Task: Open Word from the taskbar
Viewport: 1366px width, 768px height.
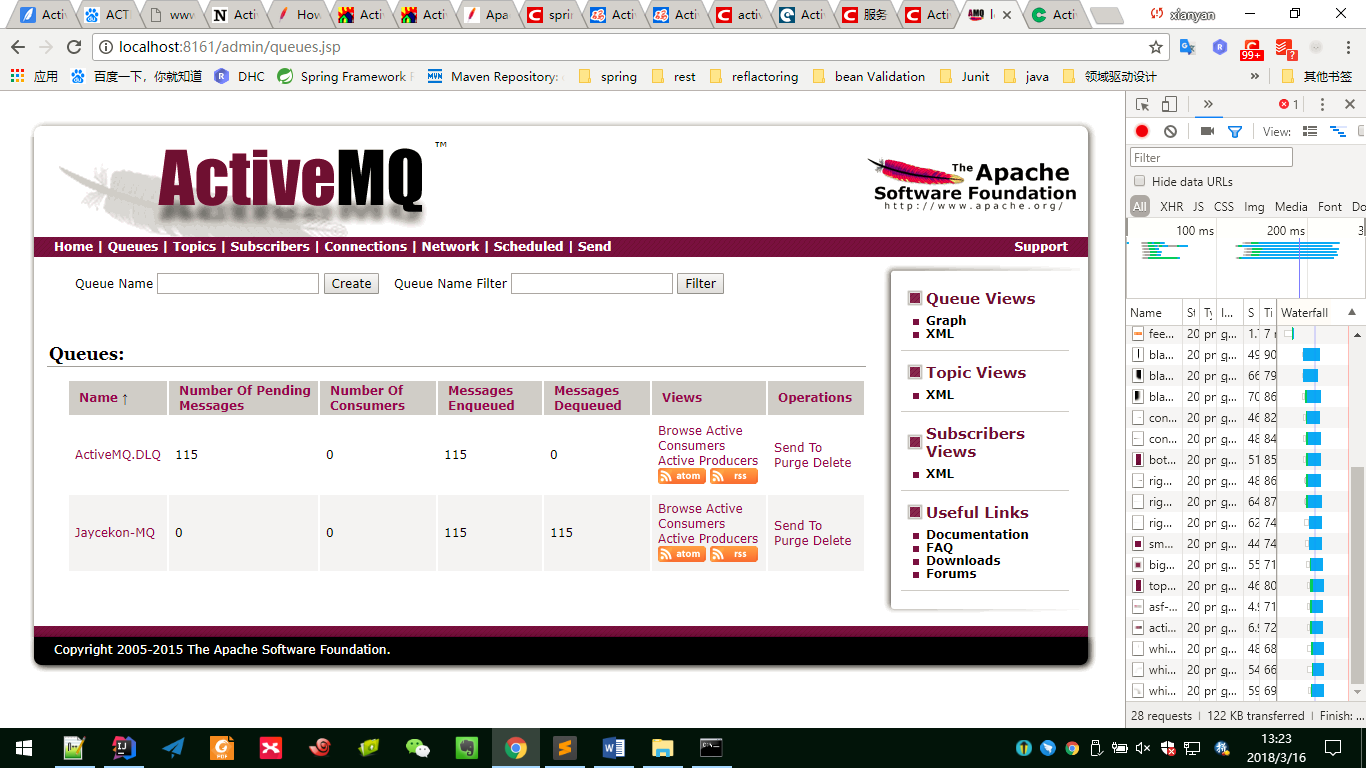Action: [614, 747]
